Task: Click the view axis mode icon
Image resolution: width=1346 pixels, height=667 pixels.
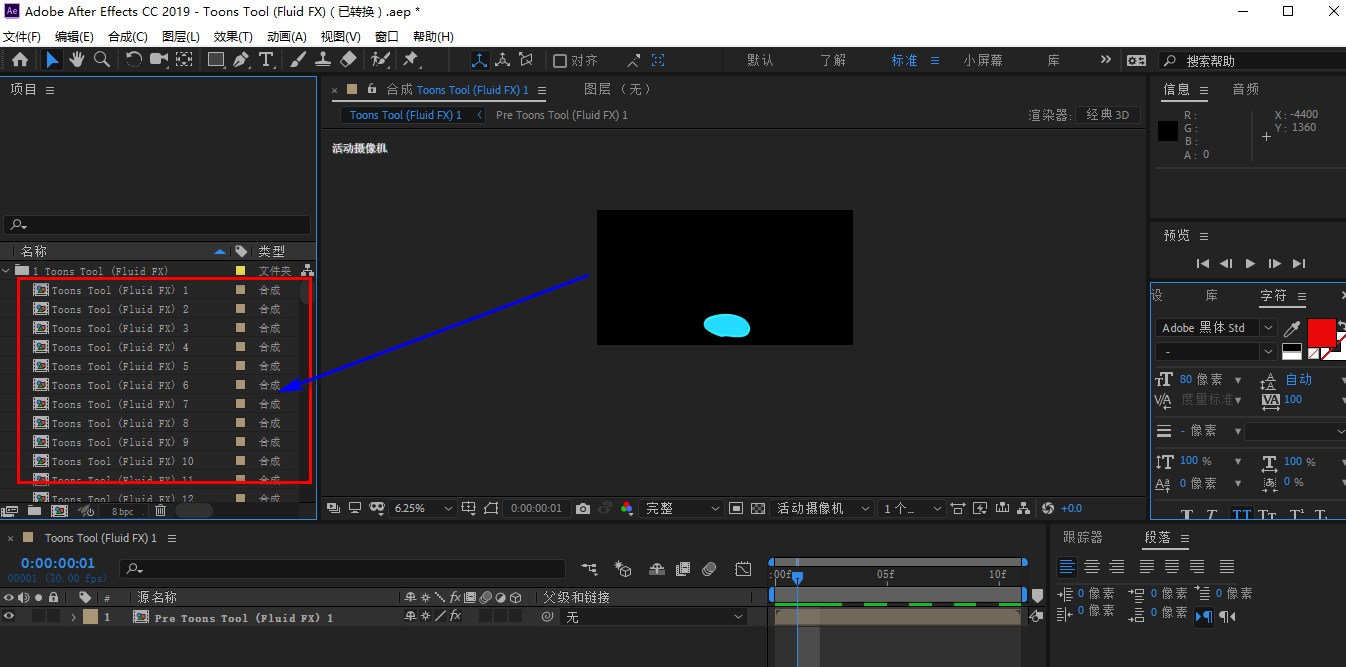Action: point(527,60)
